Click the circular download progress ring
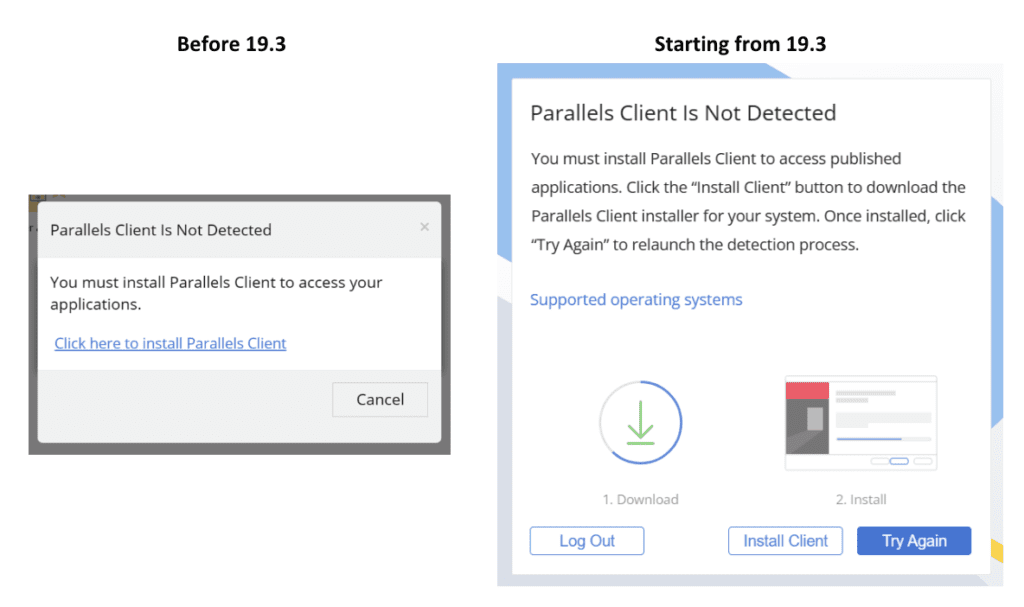1024x607 pixels. 640,422
